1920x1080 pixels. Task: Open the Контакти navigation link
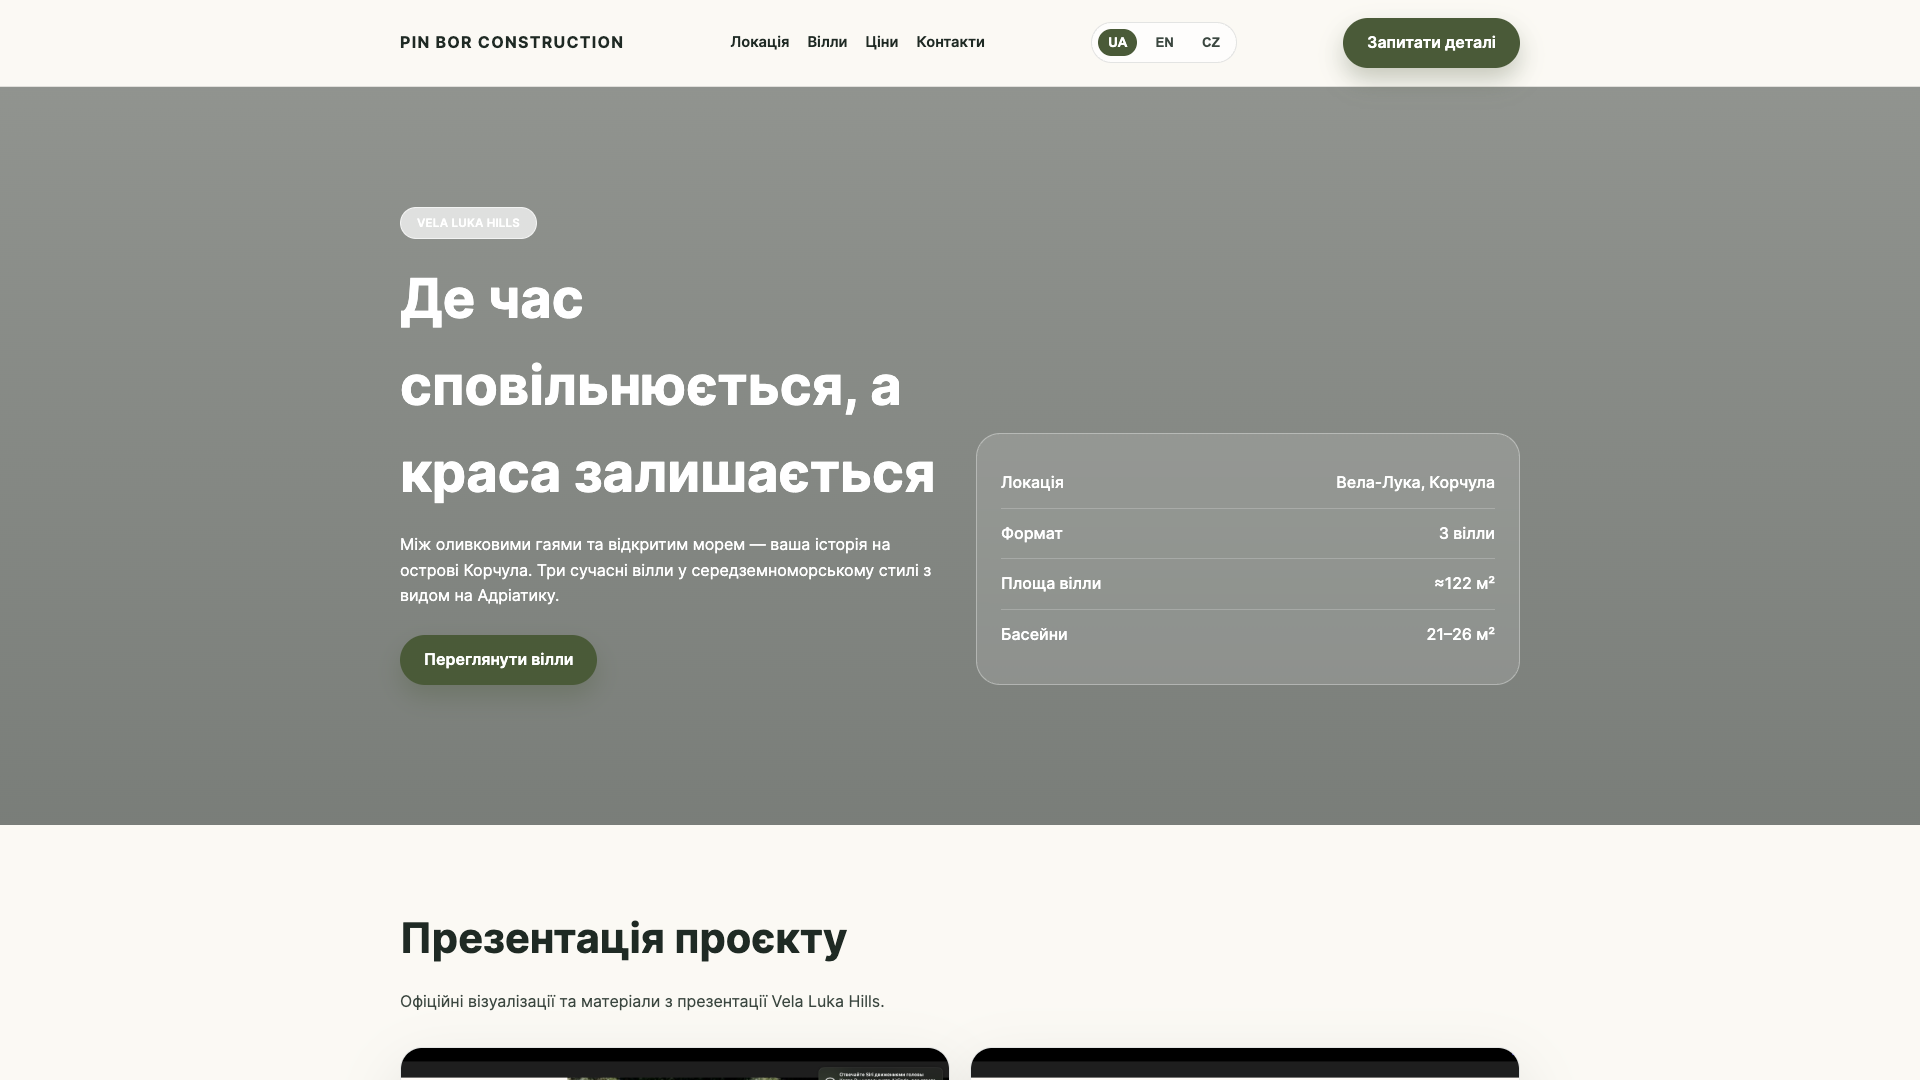(x=950, y=42)
